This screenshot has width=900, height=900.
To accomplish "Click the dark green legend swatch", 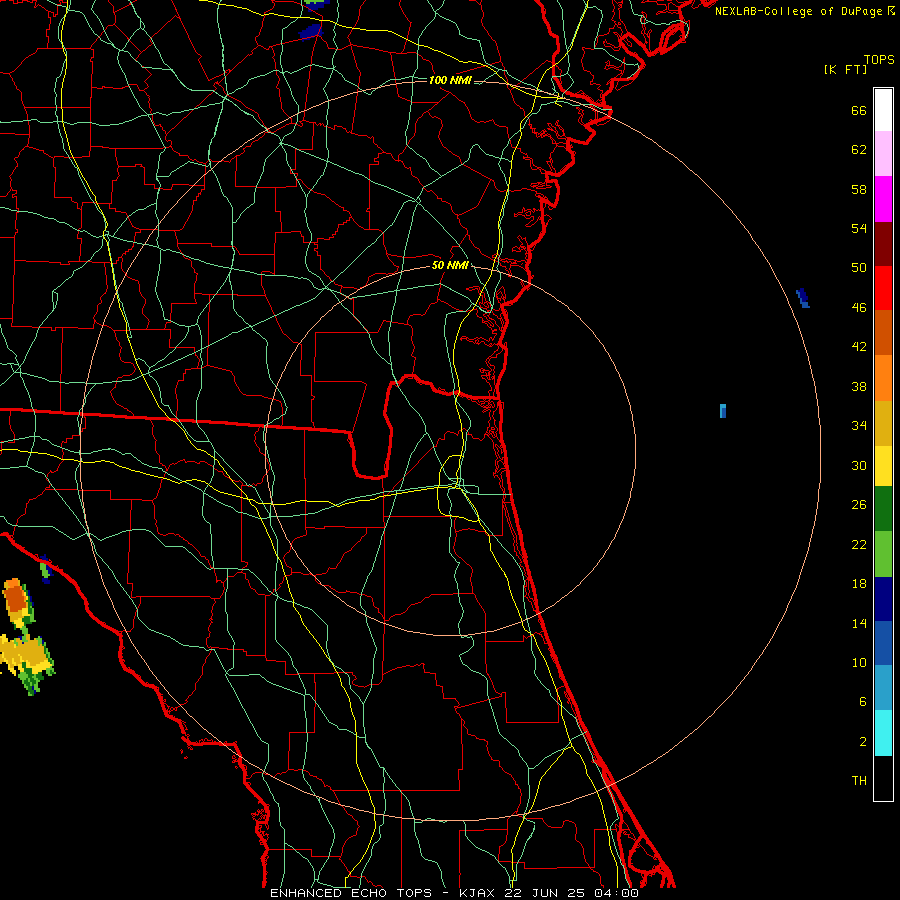I will click(x=883, y=509).
